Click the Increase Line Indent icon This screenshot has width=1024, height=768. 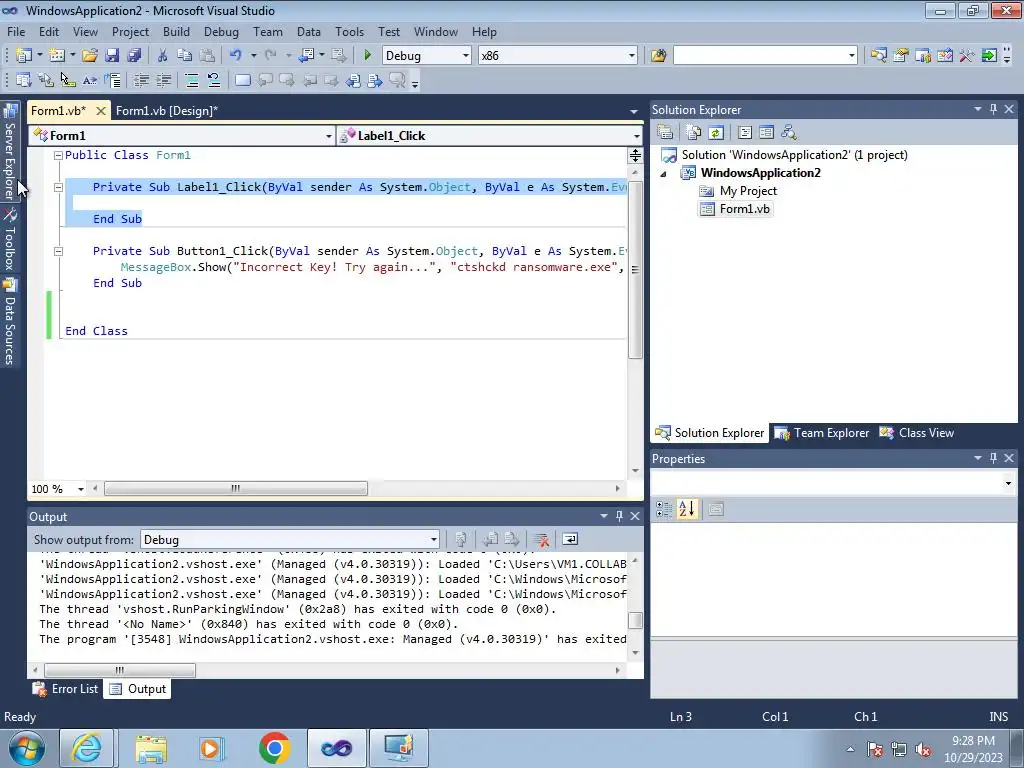coord(163,80)
